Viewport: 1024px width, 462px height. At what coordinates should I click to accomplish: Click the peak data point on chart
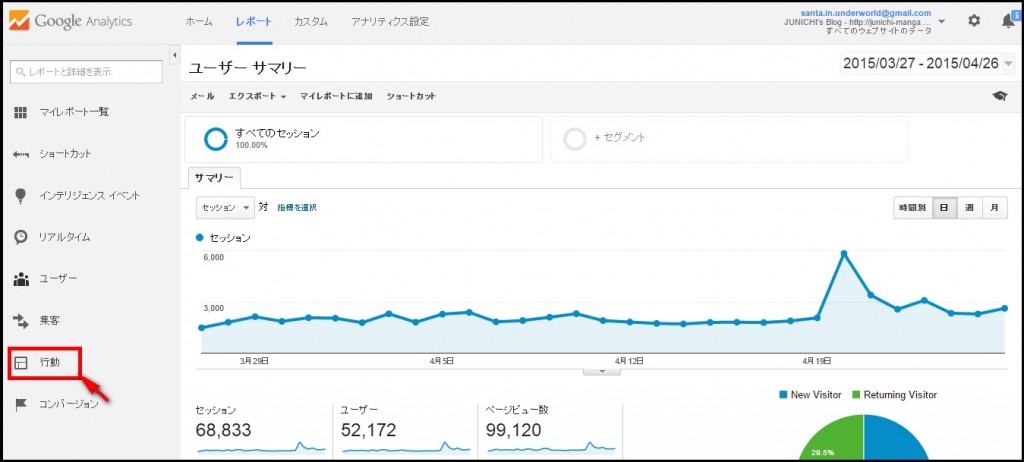tap(844, 254)
